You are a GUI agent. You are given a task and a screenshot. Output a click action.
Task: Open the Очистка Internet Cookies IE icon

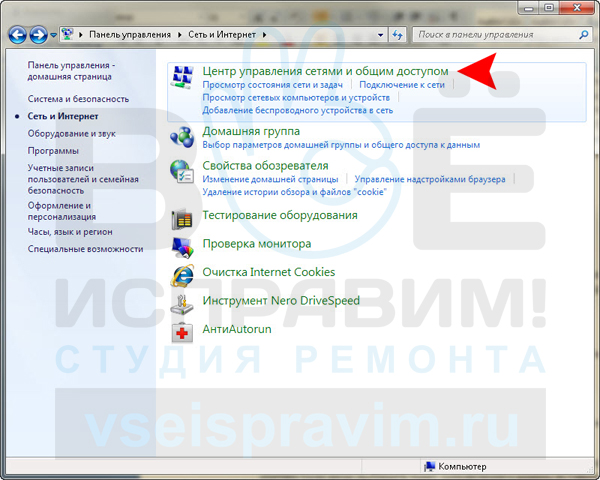tap(182, 276)
